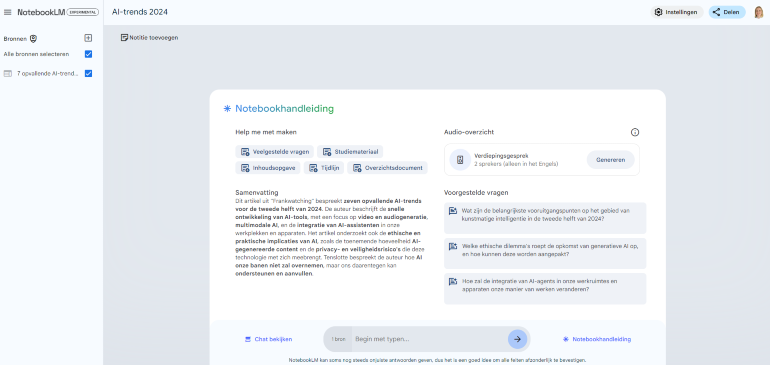The height and width of the screenshot is (365, 770).
Task: Focus the Begin met typen input field
Action: (x=430, y=339)
